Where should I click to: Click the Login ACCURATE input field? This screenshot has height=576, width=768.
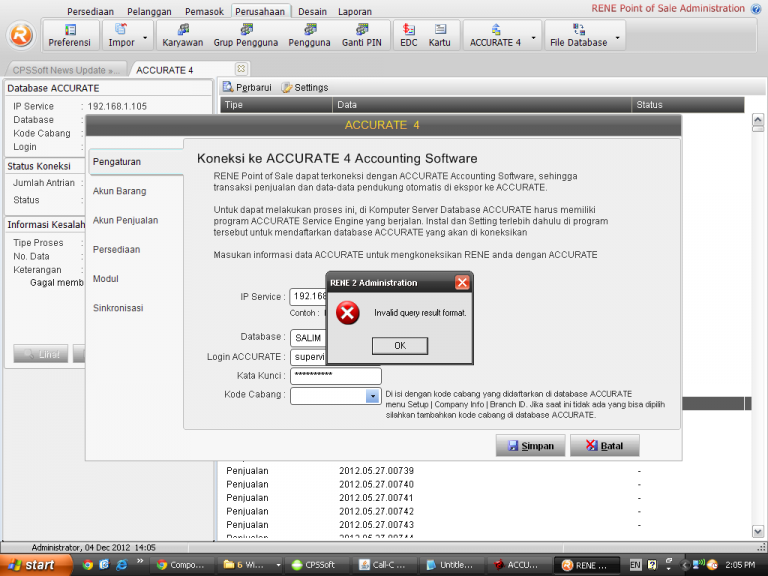pos(308,357)
